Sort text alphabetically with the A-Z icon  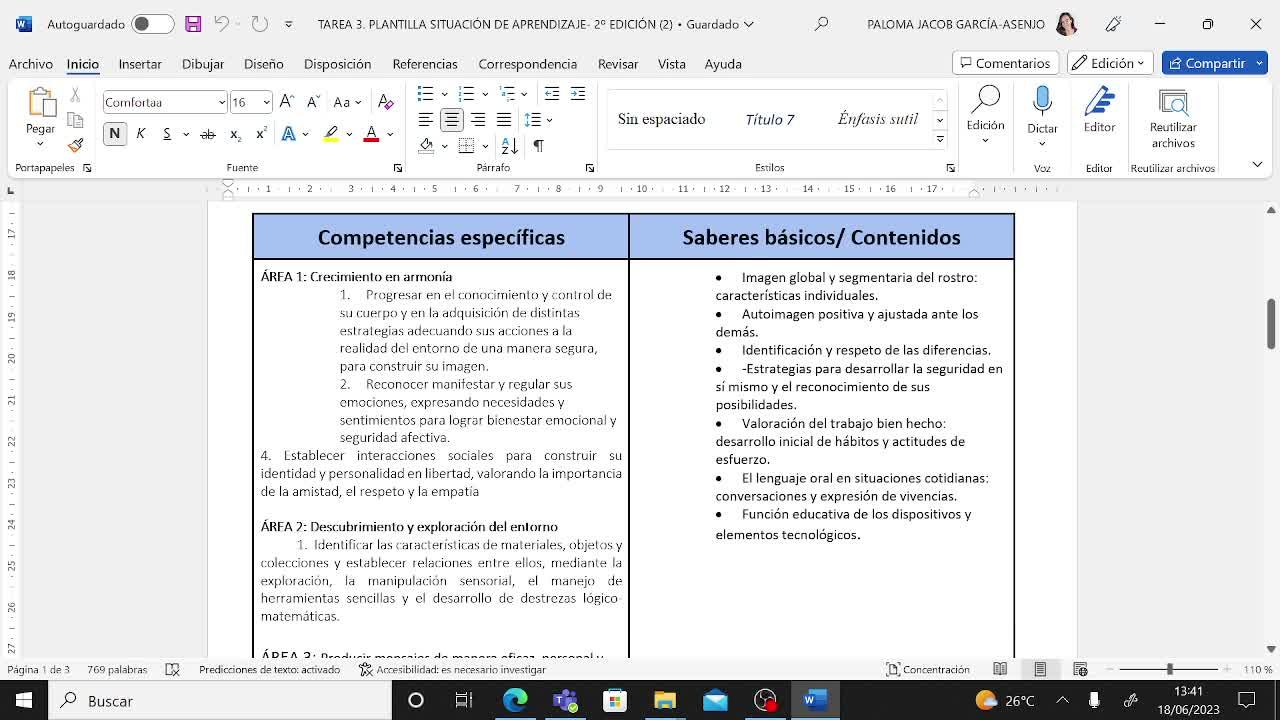point(509,146)
